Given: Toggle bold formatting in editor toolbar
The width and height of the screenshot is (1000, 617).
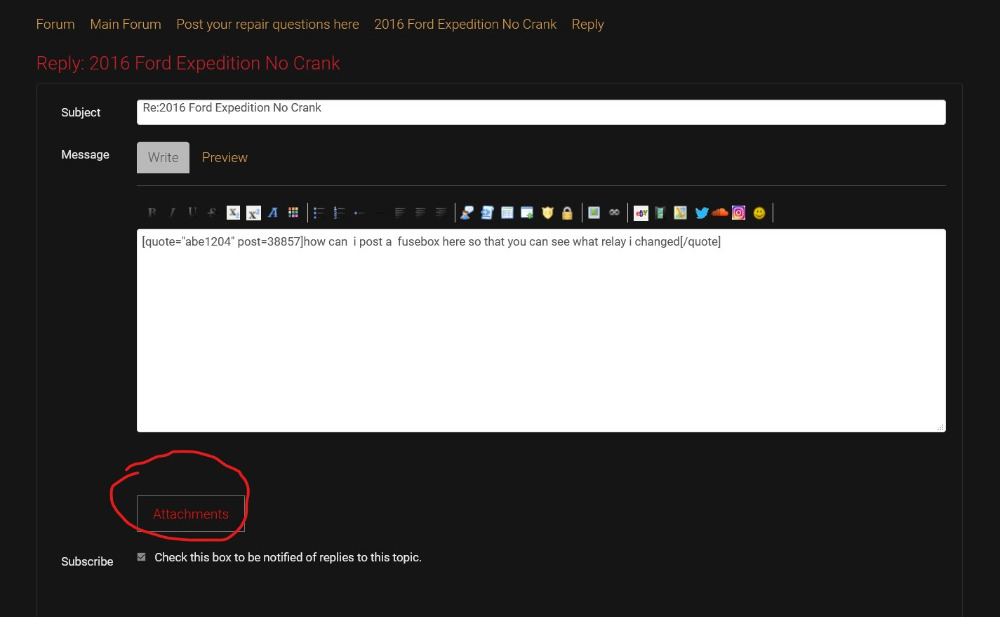Looking at the screenshot, I should 152,212.
